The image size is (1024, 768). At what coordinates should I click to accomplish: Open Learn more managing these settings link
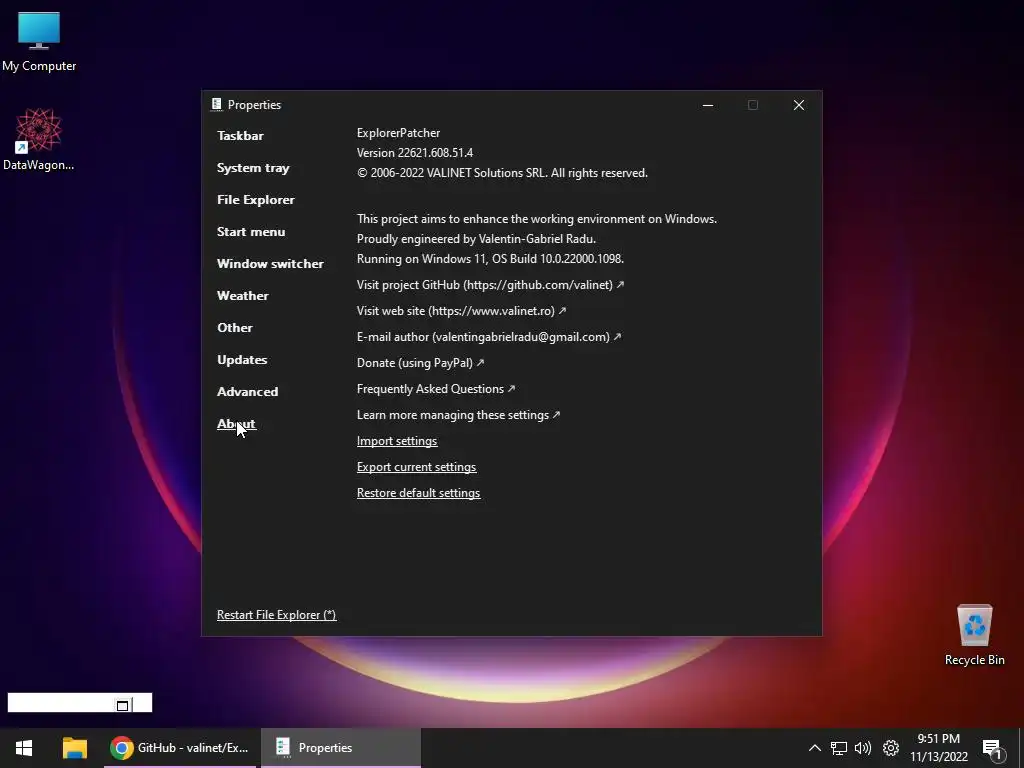(x=458, y=415)
